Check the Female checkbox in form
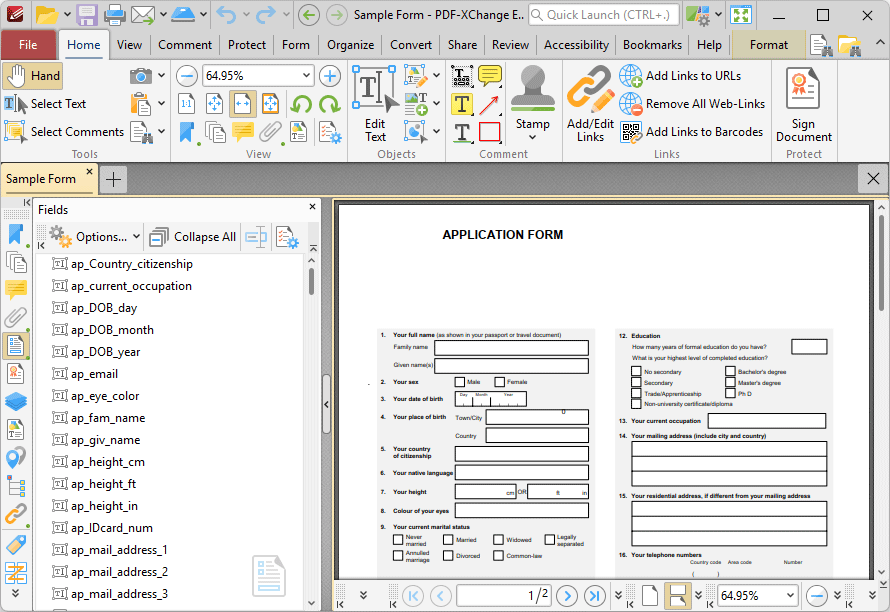This screenshot has width=890, height=612. click(499, 382)
